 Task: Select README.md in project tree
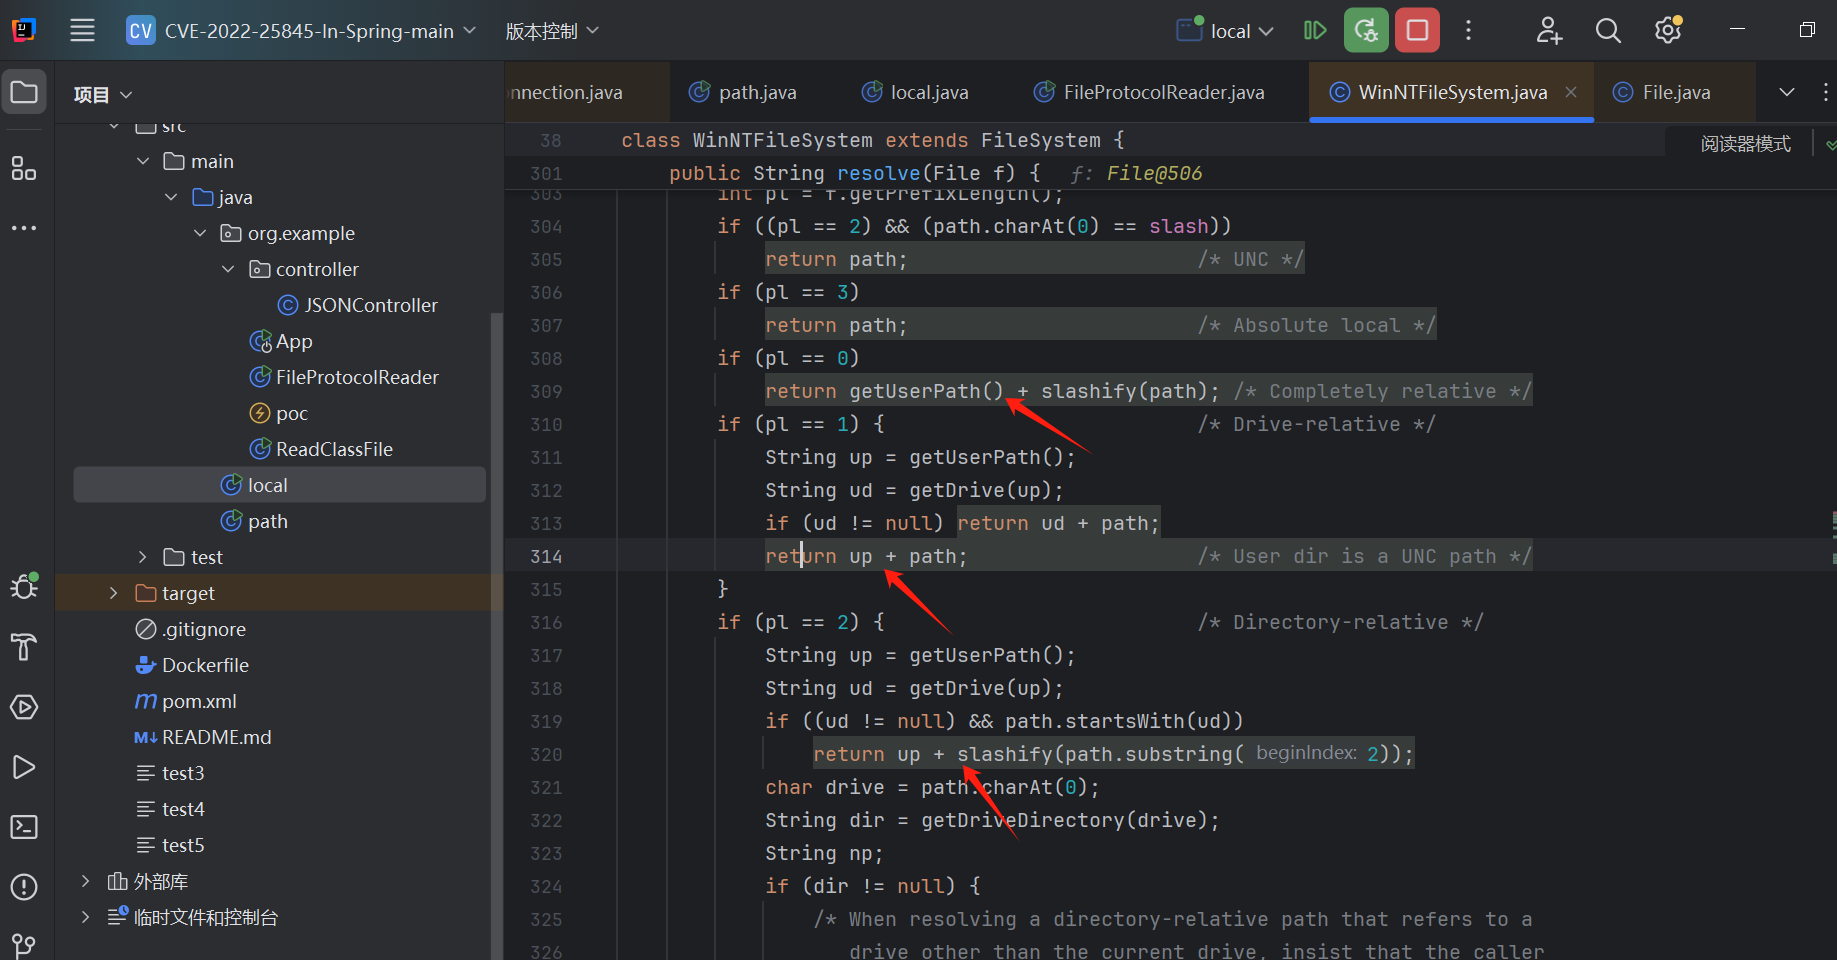pos(203,737)
